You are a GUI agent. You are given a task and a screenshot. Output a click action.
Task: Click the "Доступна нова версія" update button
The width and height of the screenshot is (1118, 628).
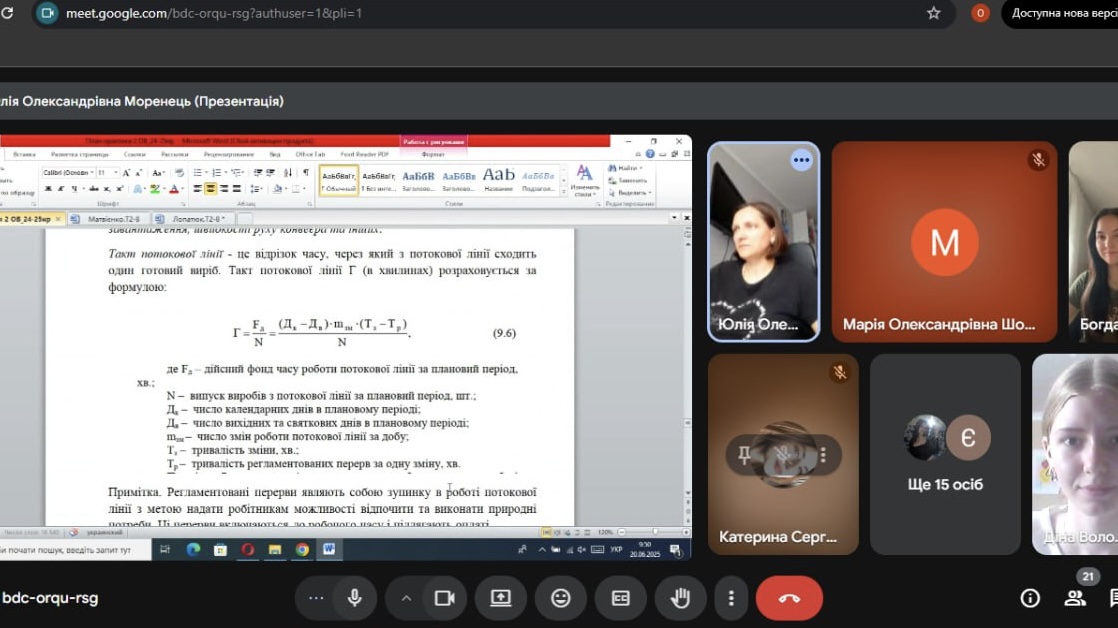1062,13
